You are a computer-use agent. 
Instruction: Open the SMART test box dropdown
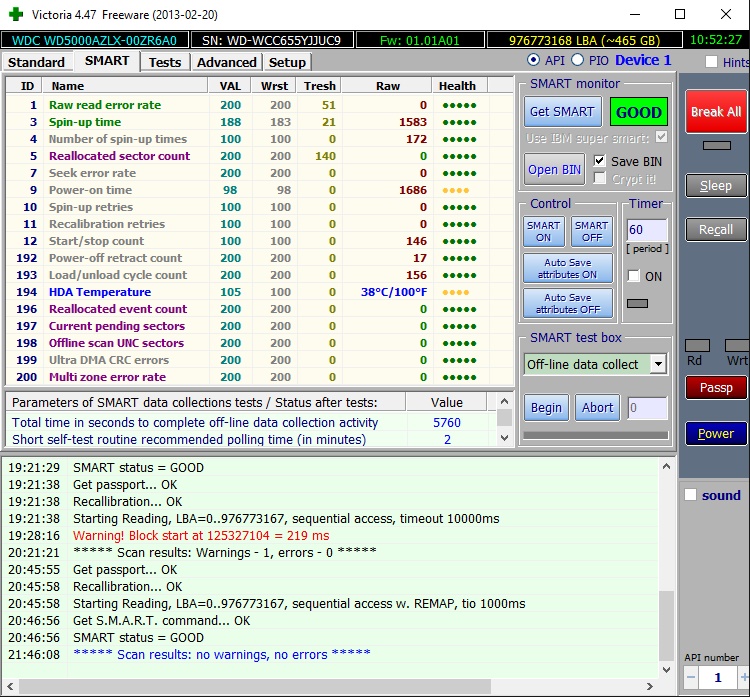point(659,364)
